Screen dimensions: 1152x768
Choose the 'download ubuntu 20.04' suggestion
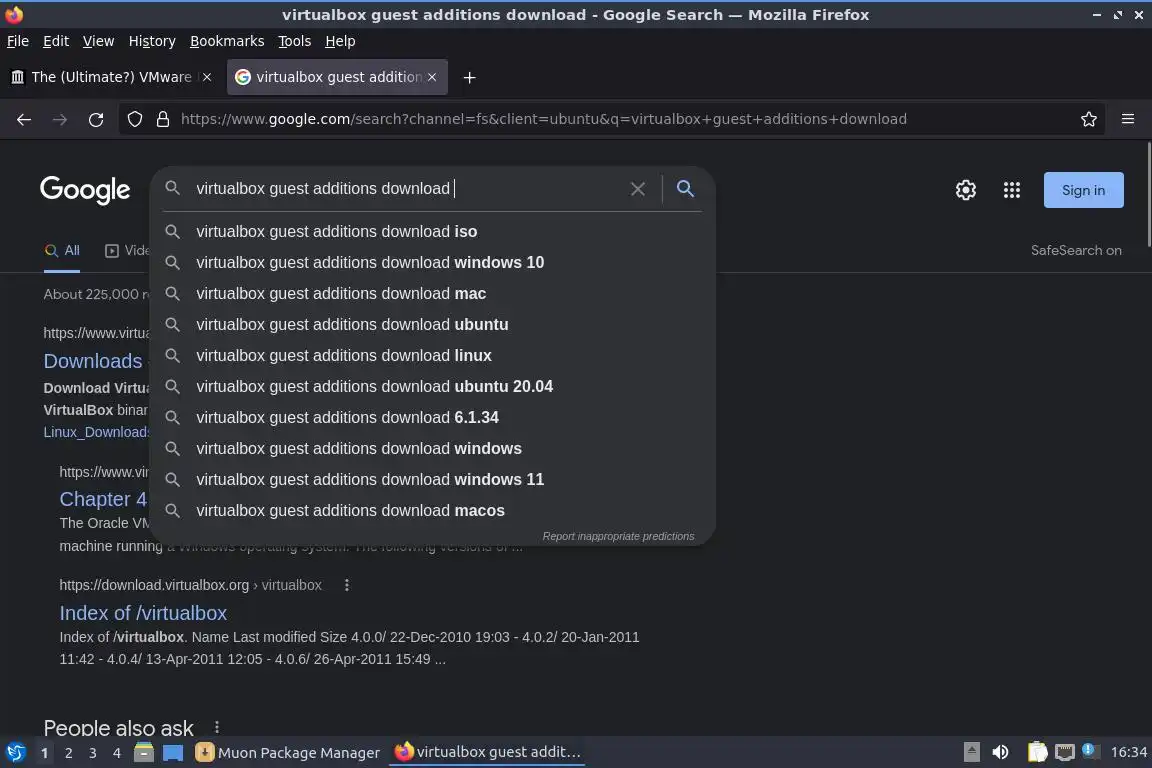(432, 387)
